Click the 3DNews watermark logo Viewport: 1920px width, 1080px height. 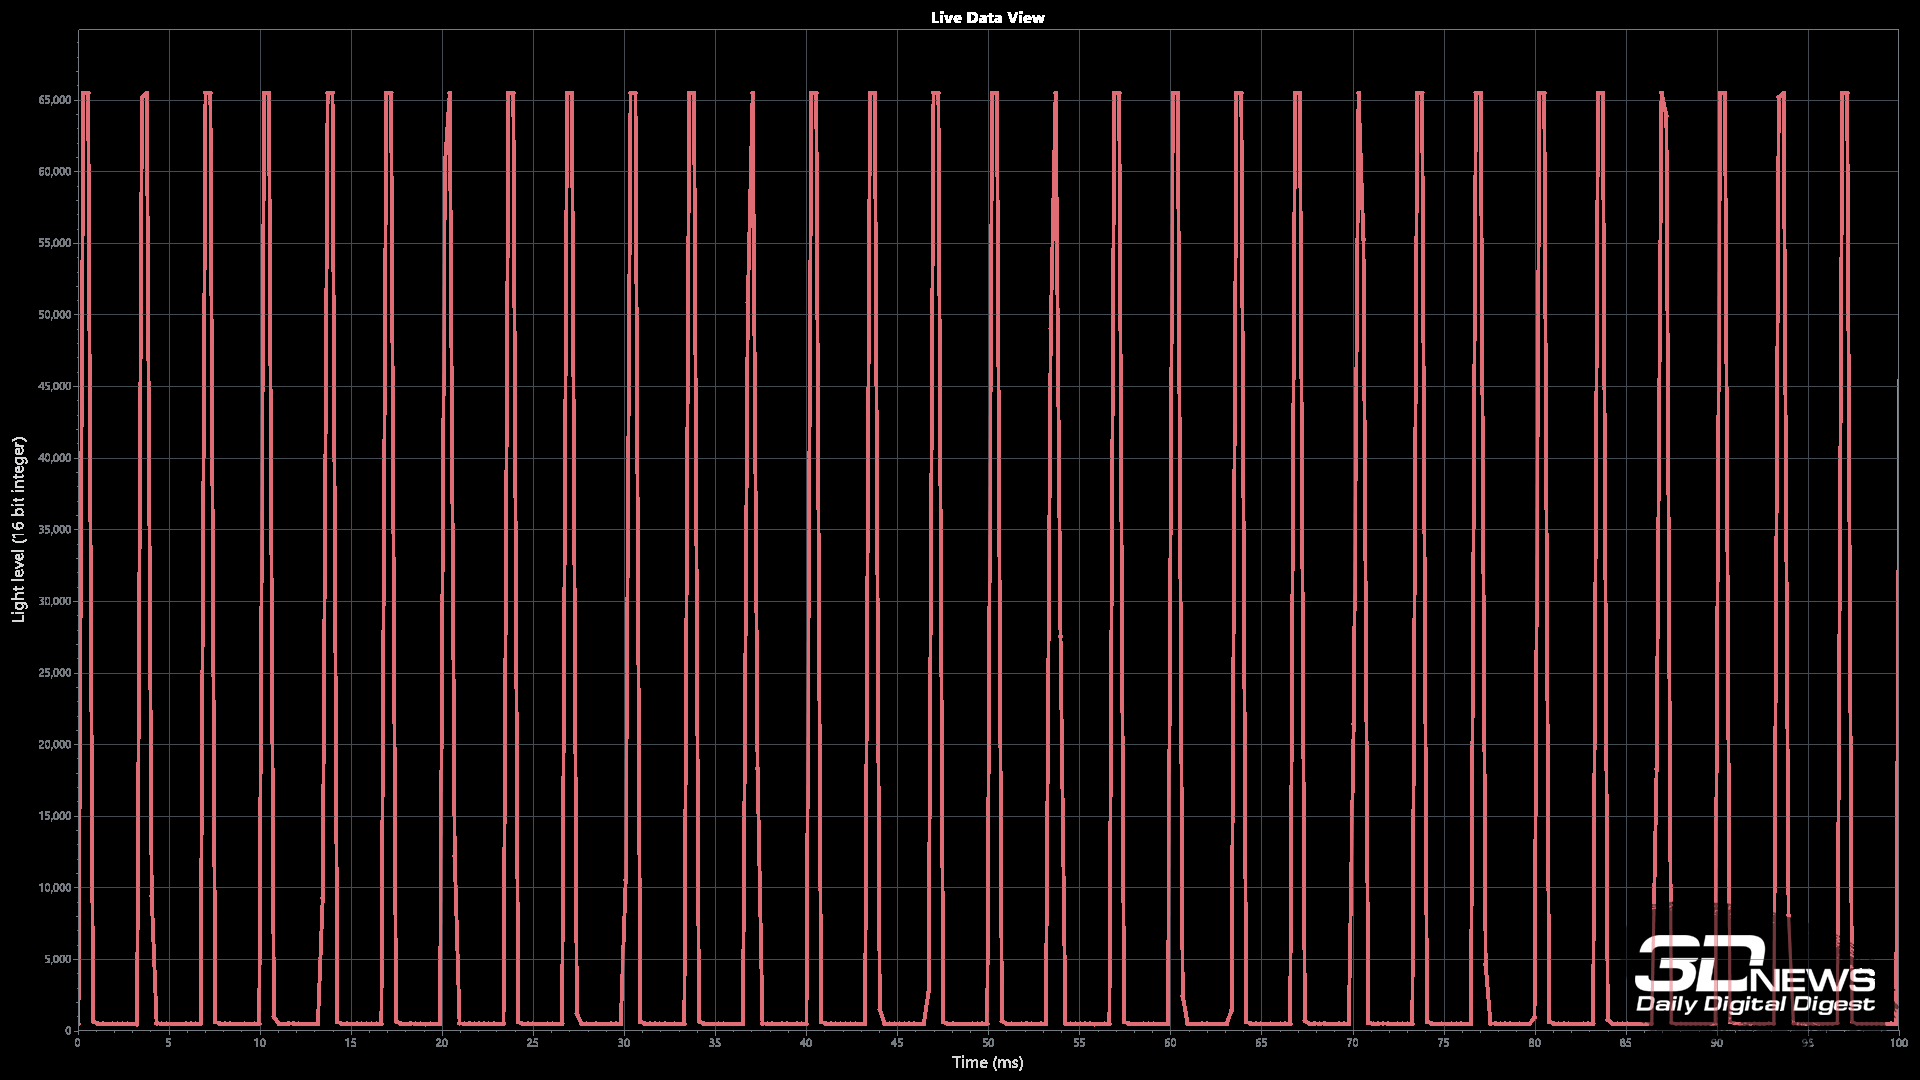coord(1754,963)
